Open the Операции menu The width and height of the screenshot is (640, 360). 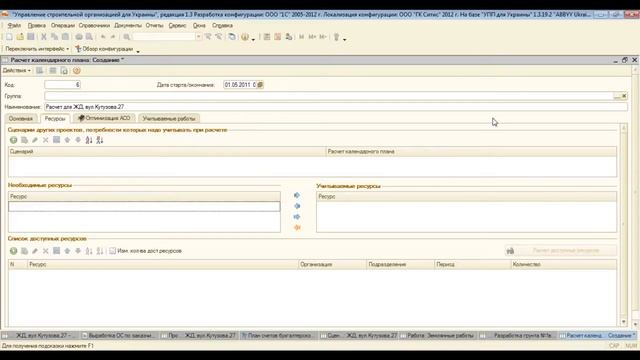[x=62, y=25]
